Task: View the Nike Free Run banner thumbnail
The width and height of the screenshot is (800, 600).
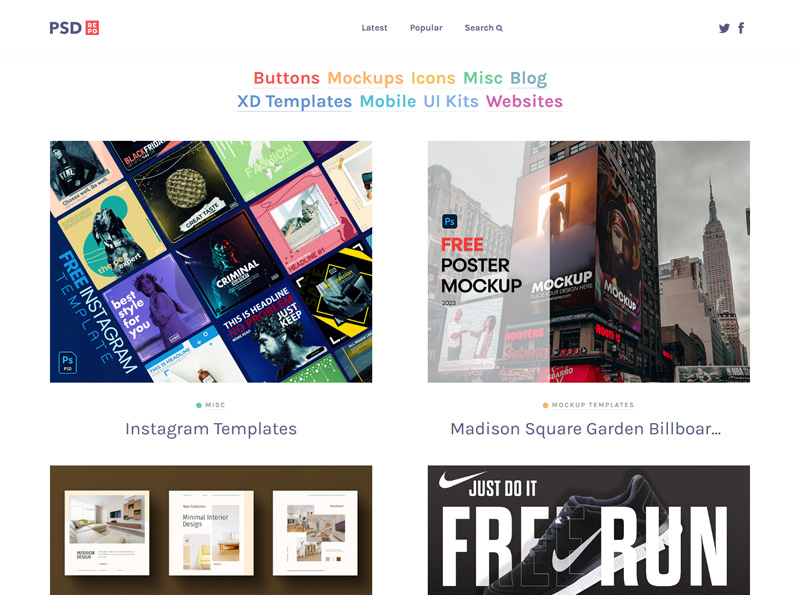Action: point(589,530)
